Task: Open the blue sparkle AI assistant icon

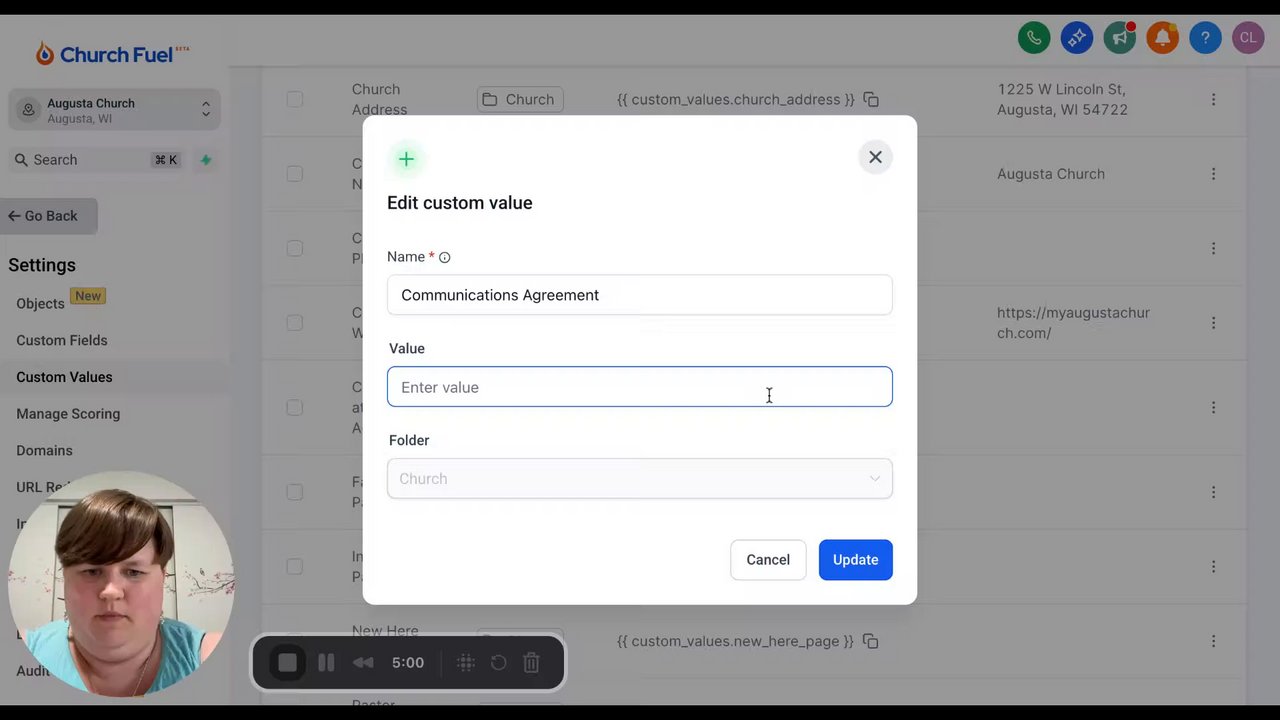Action: coord(1077,38)
